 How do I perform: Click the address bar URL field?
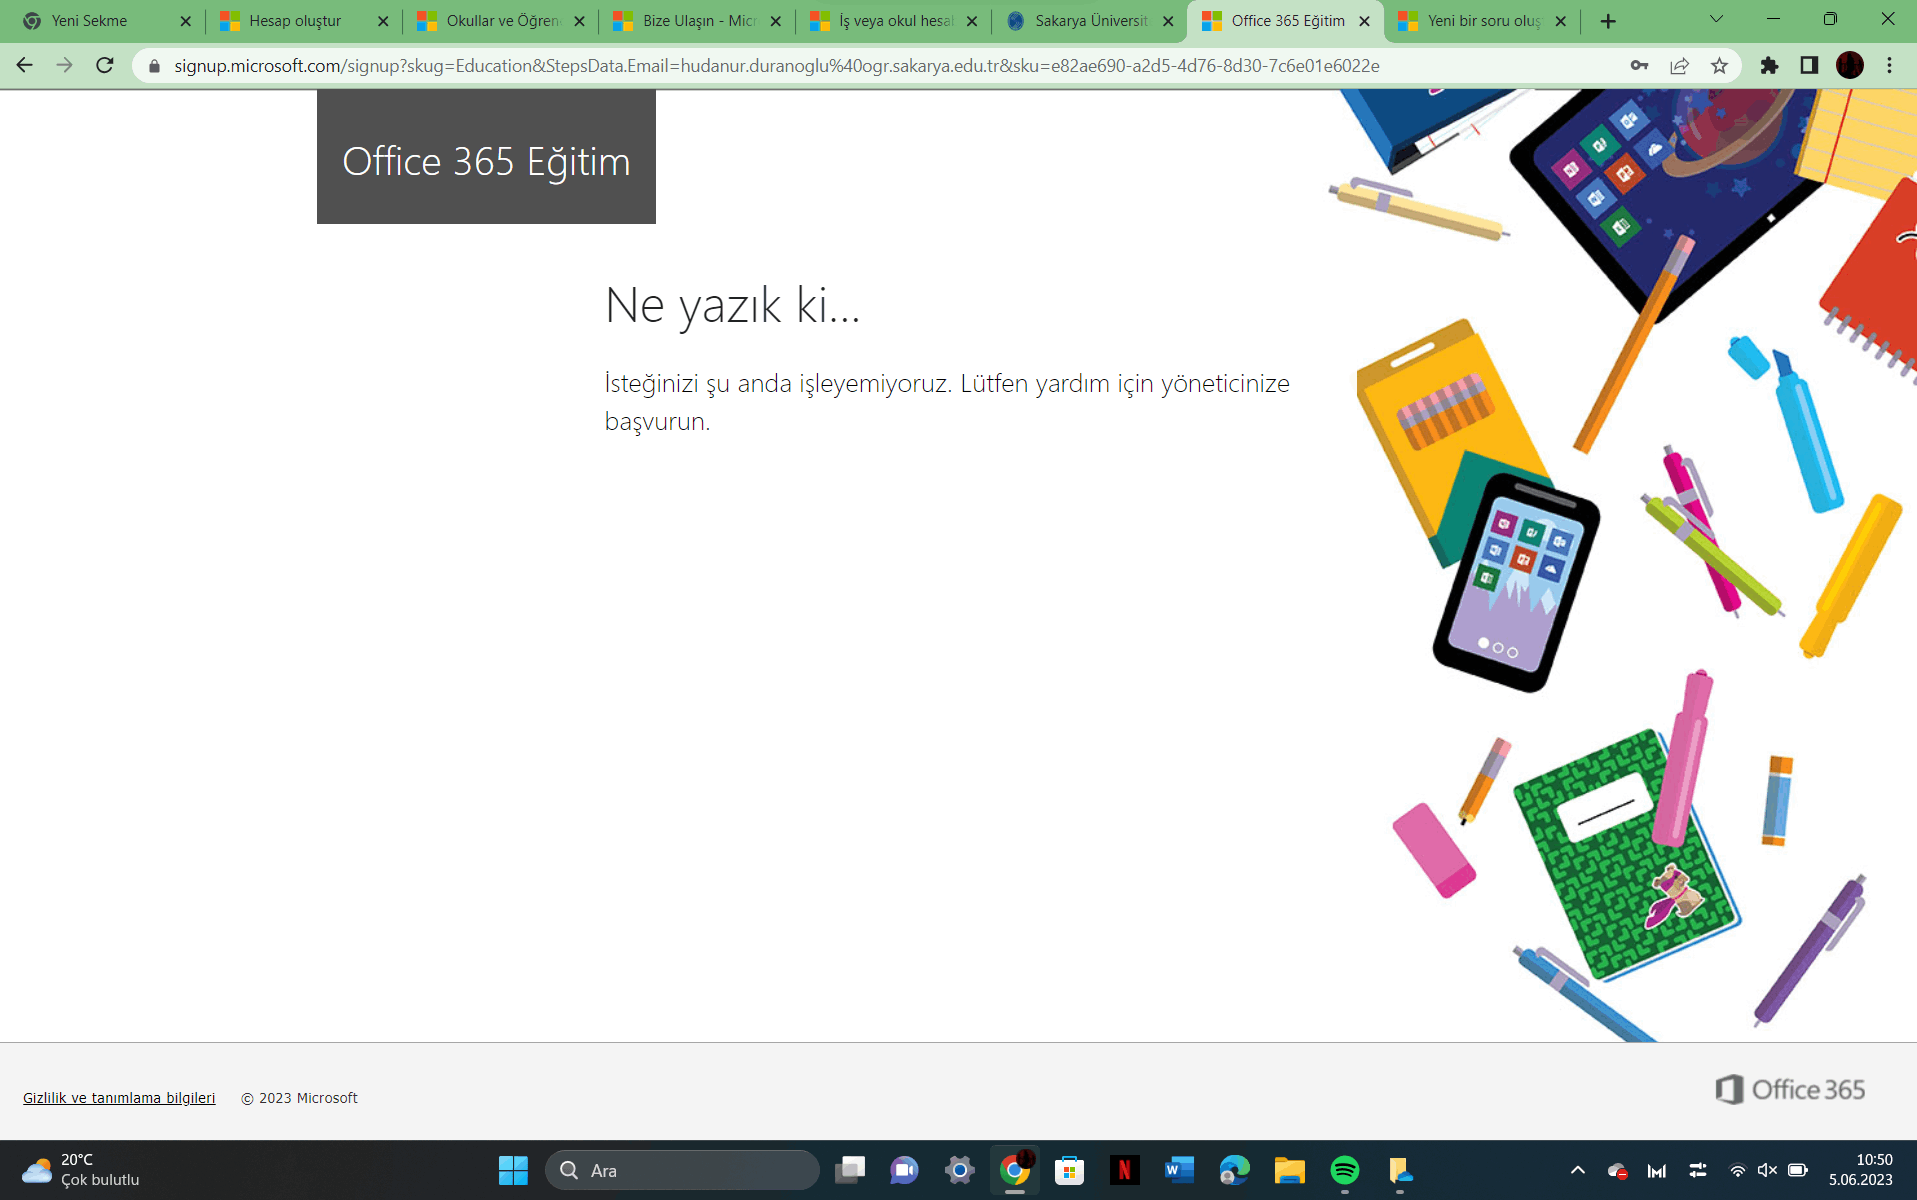coord(880,65)
